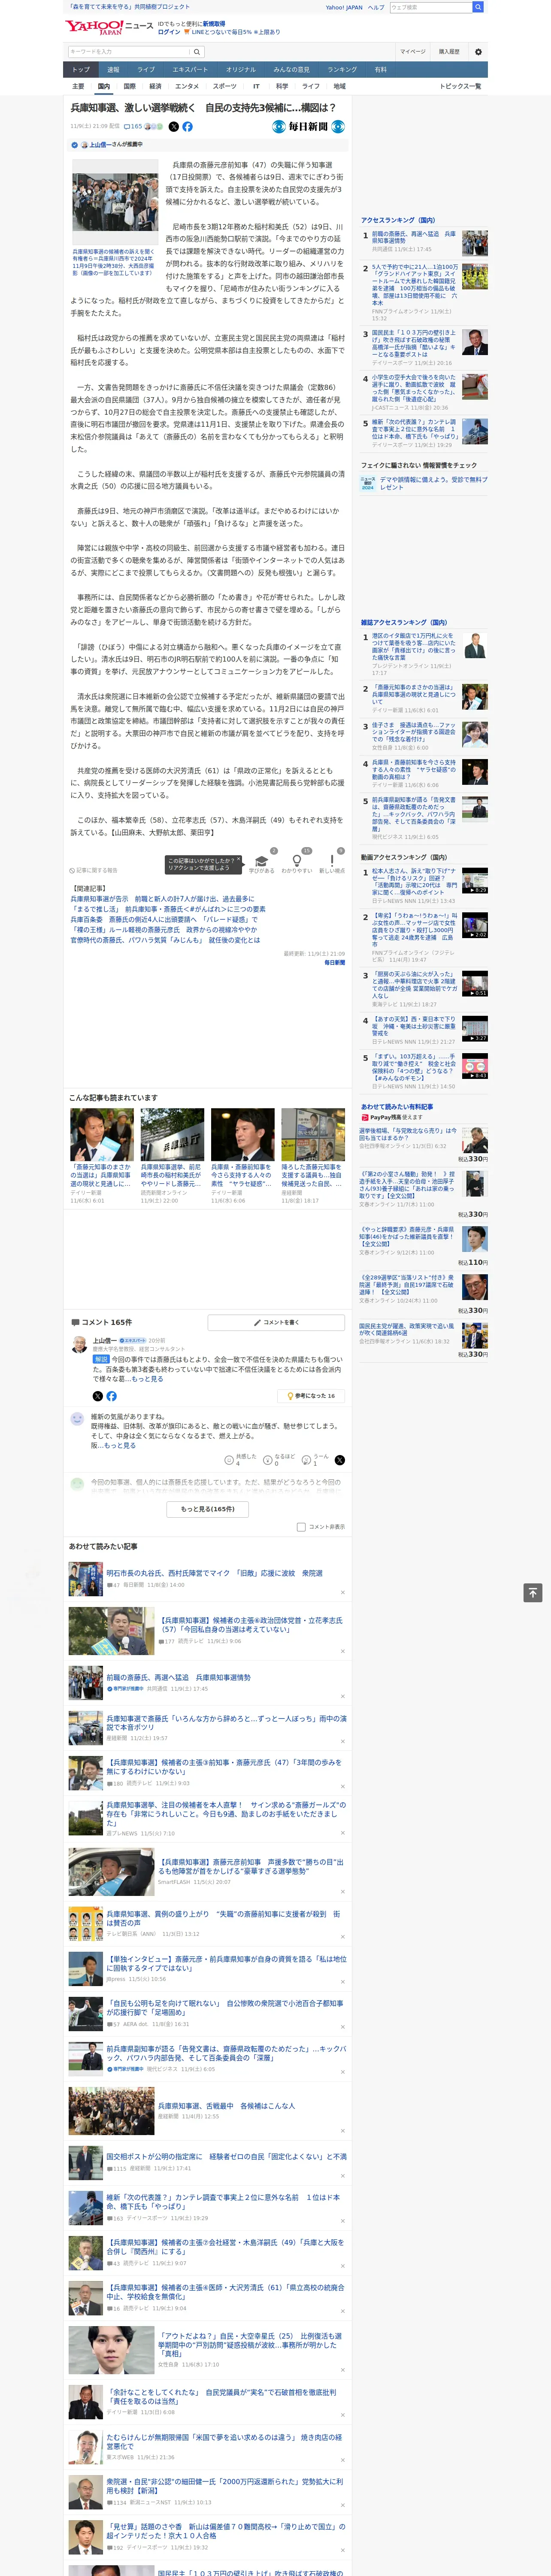Open the ヘルプ link in the header
This screenshot has height=2576, width=551.
(x=376, y=7)
